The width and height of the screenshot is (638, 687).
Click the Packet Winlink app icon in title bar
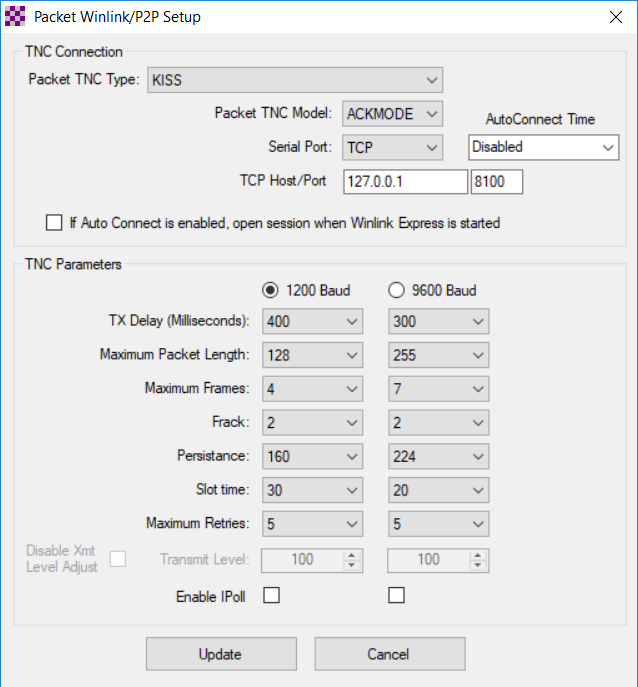tap(15, 17)
